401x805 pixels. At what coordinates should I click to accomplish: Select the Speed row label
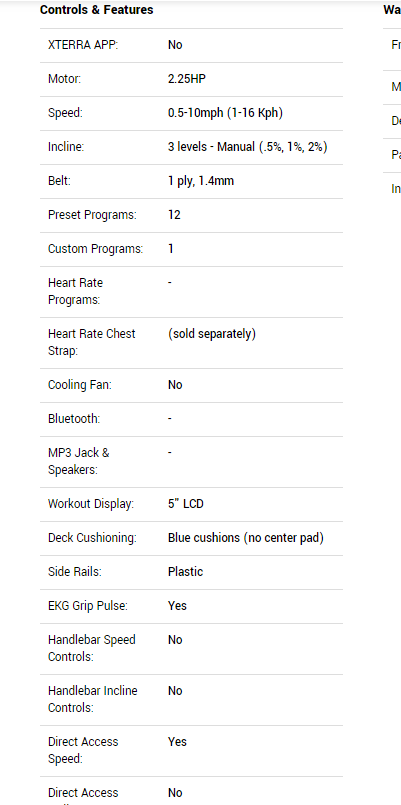coord(65,113)
